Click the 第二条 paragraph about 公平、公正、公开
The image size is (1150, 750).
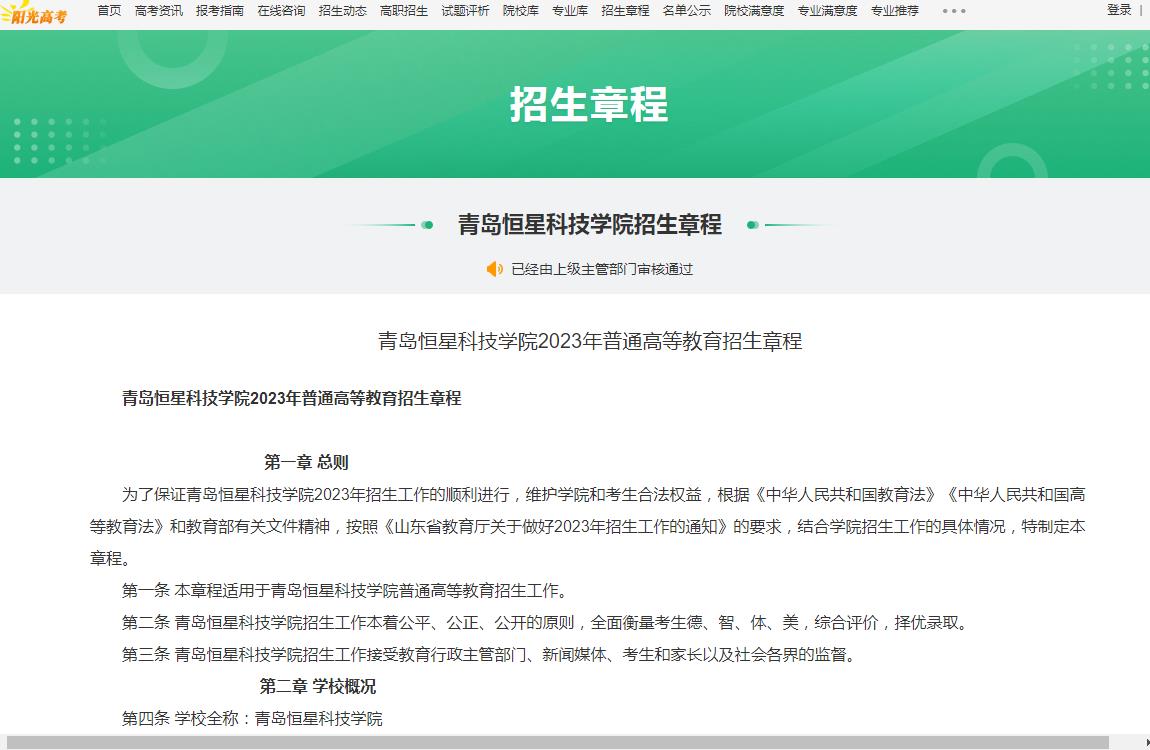pyautogui.click(x=548, y=622)
